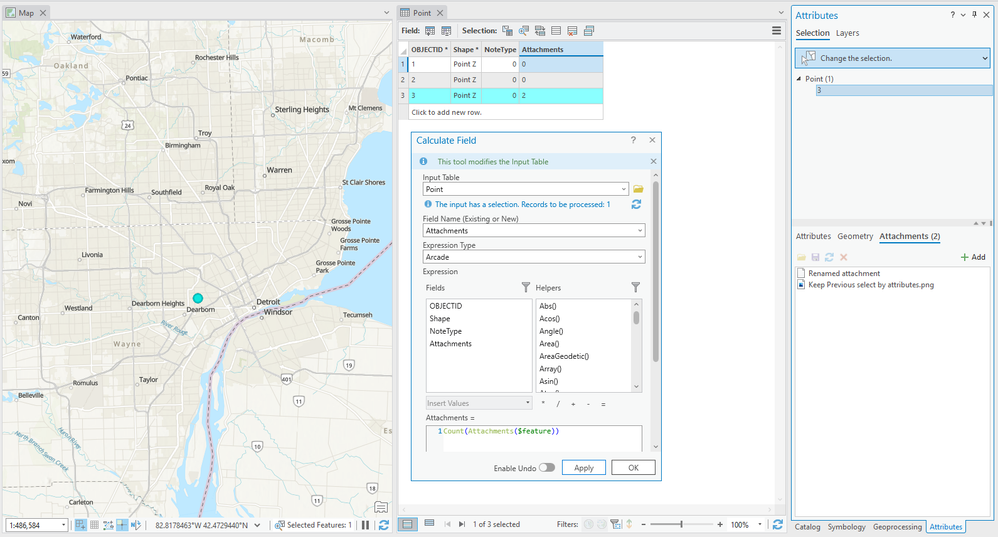
Task: Toggle show selected records view
Action: tap(429, 524)
